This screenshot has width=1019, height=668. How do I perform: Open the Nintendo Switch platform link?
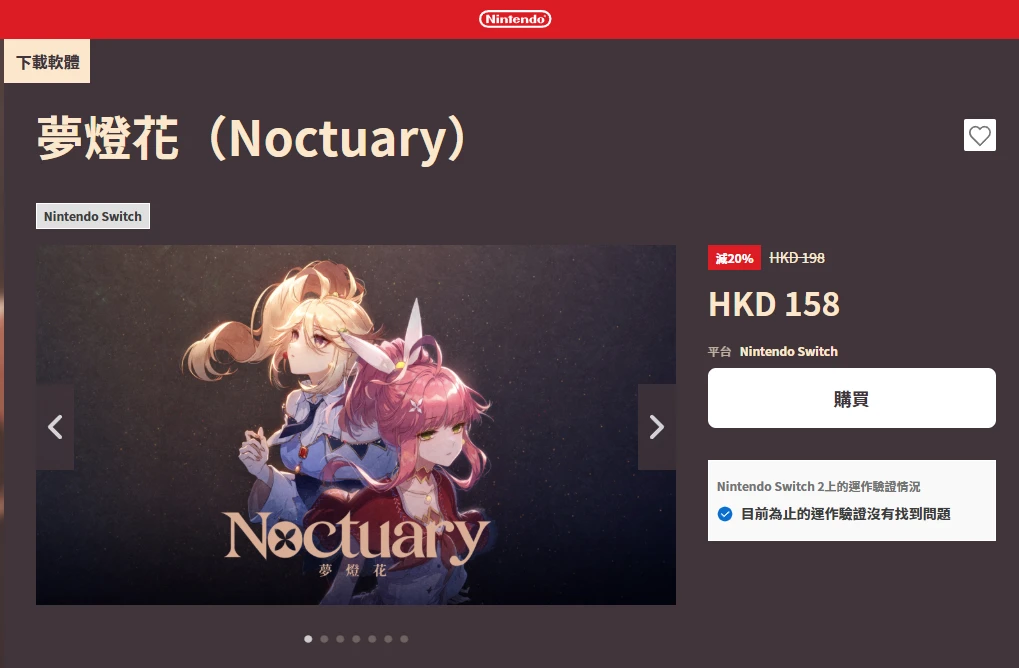[x=788, y=352]
